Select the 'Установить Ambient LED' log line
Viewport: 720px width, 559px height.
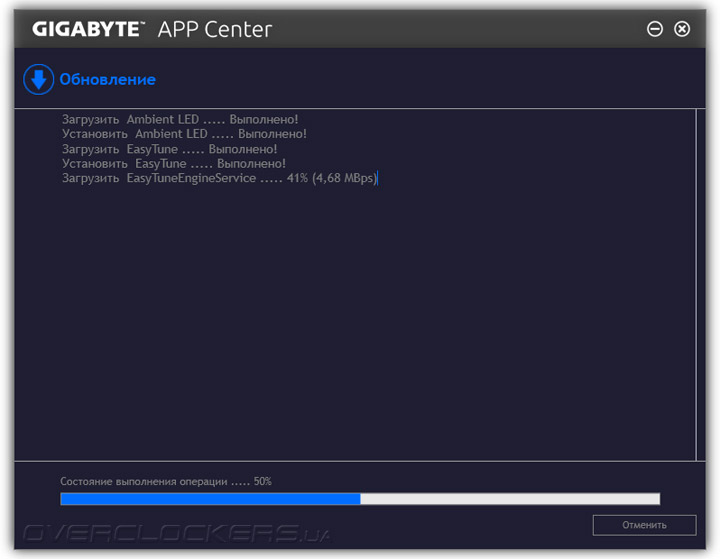coord(184,134)
